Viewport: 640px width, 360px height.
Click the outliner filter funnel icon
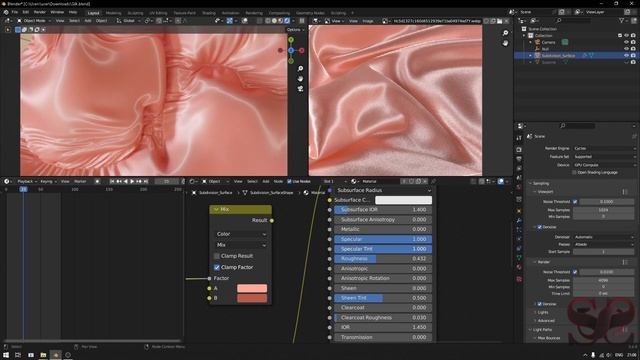click(x=622, y=20)
